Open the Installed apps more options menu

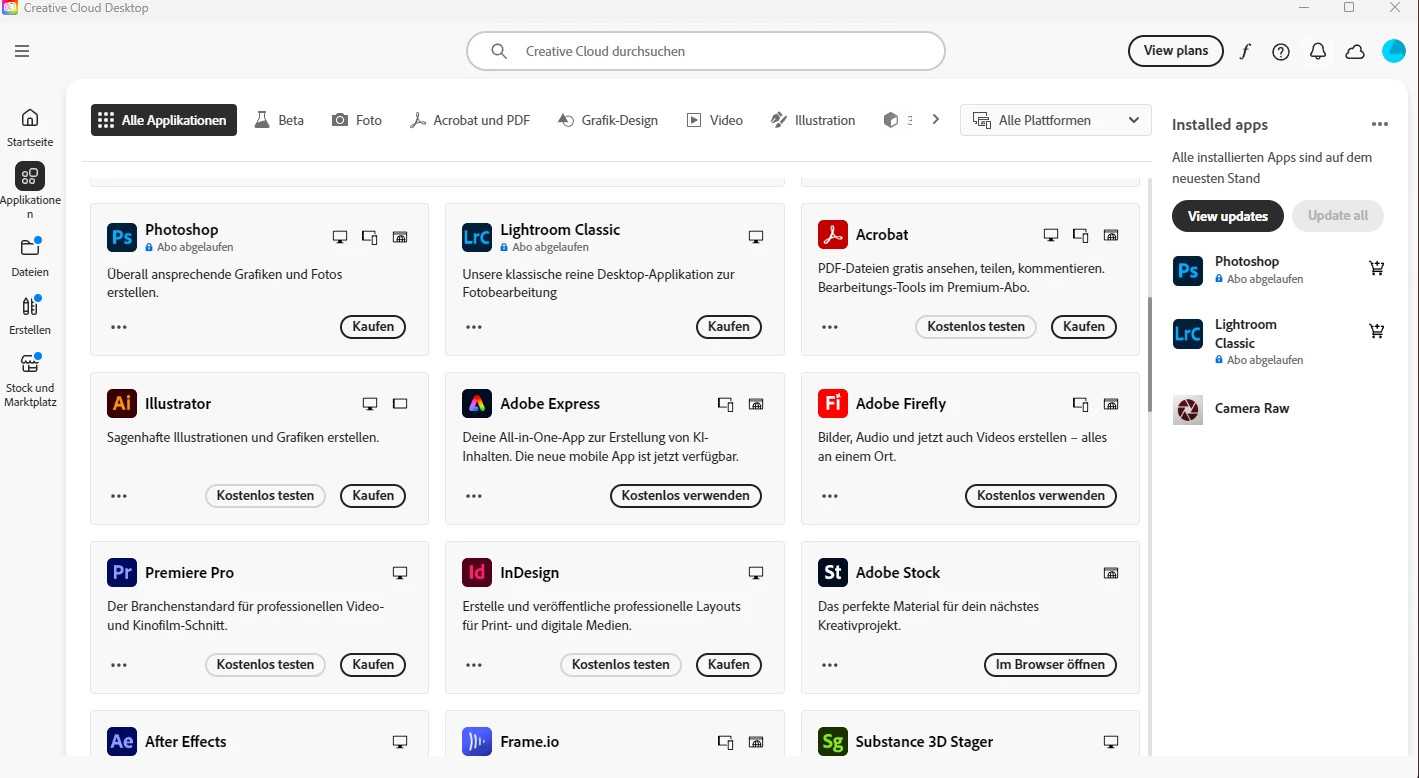click(x=1380, y=125)
